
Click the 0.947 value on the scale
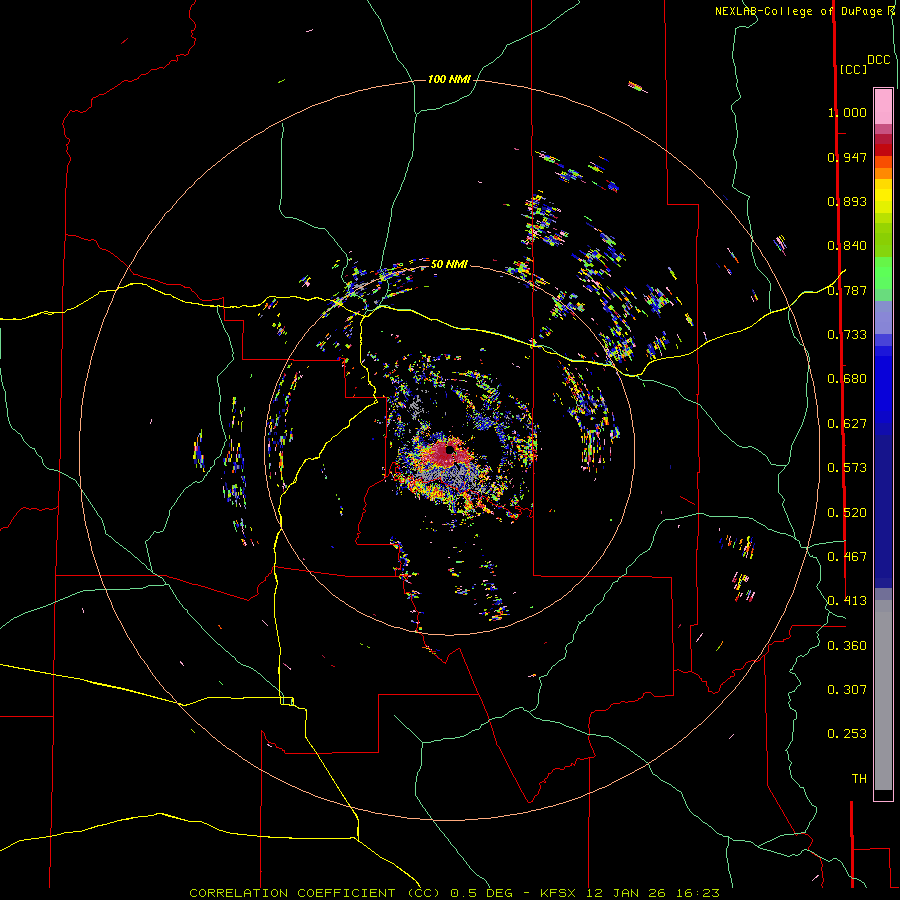pyautogui.click(x=847, y=157)
